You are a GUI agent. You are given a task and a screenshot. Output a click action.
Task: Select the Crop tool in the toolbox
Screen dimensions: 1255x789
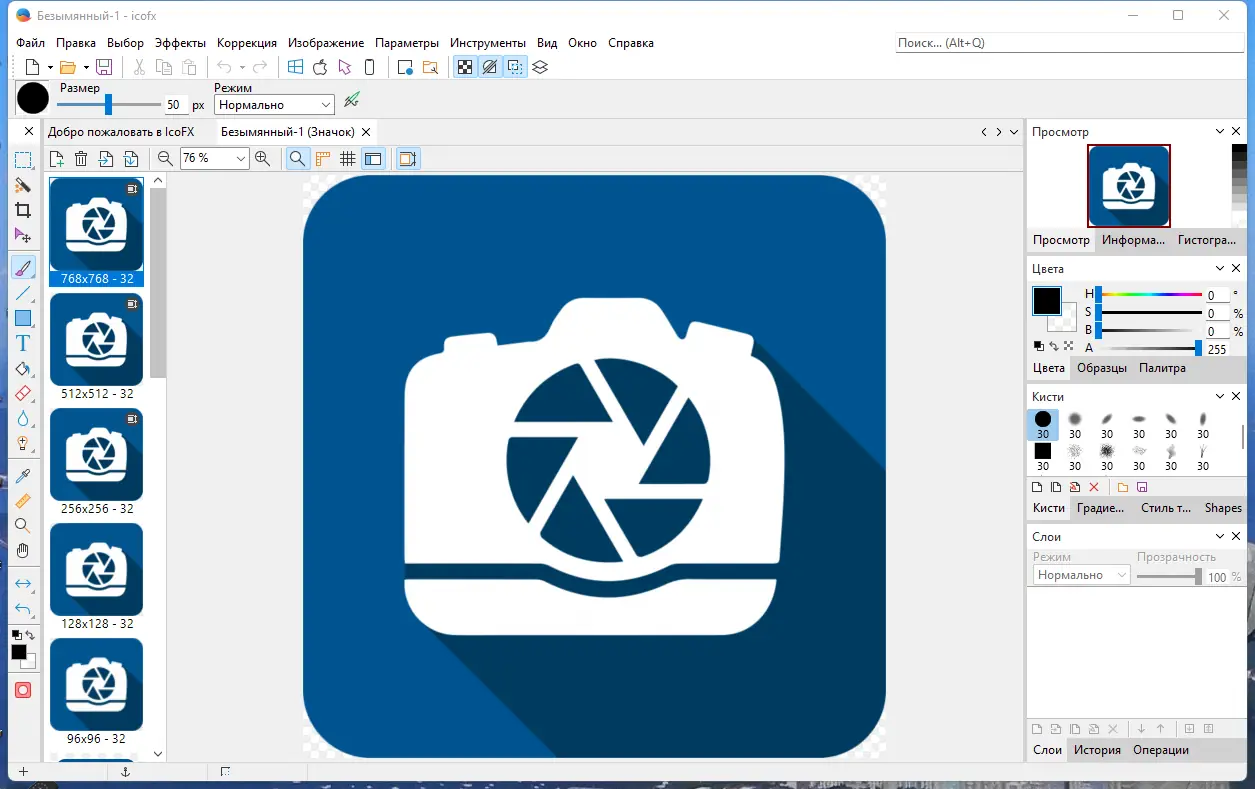tap(23, 210)
